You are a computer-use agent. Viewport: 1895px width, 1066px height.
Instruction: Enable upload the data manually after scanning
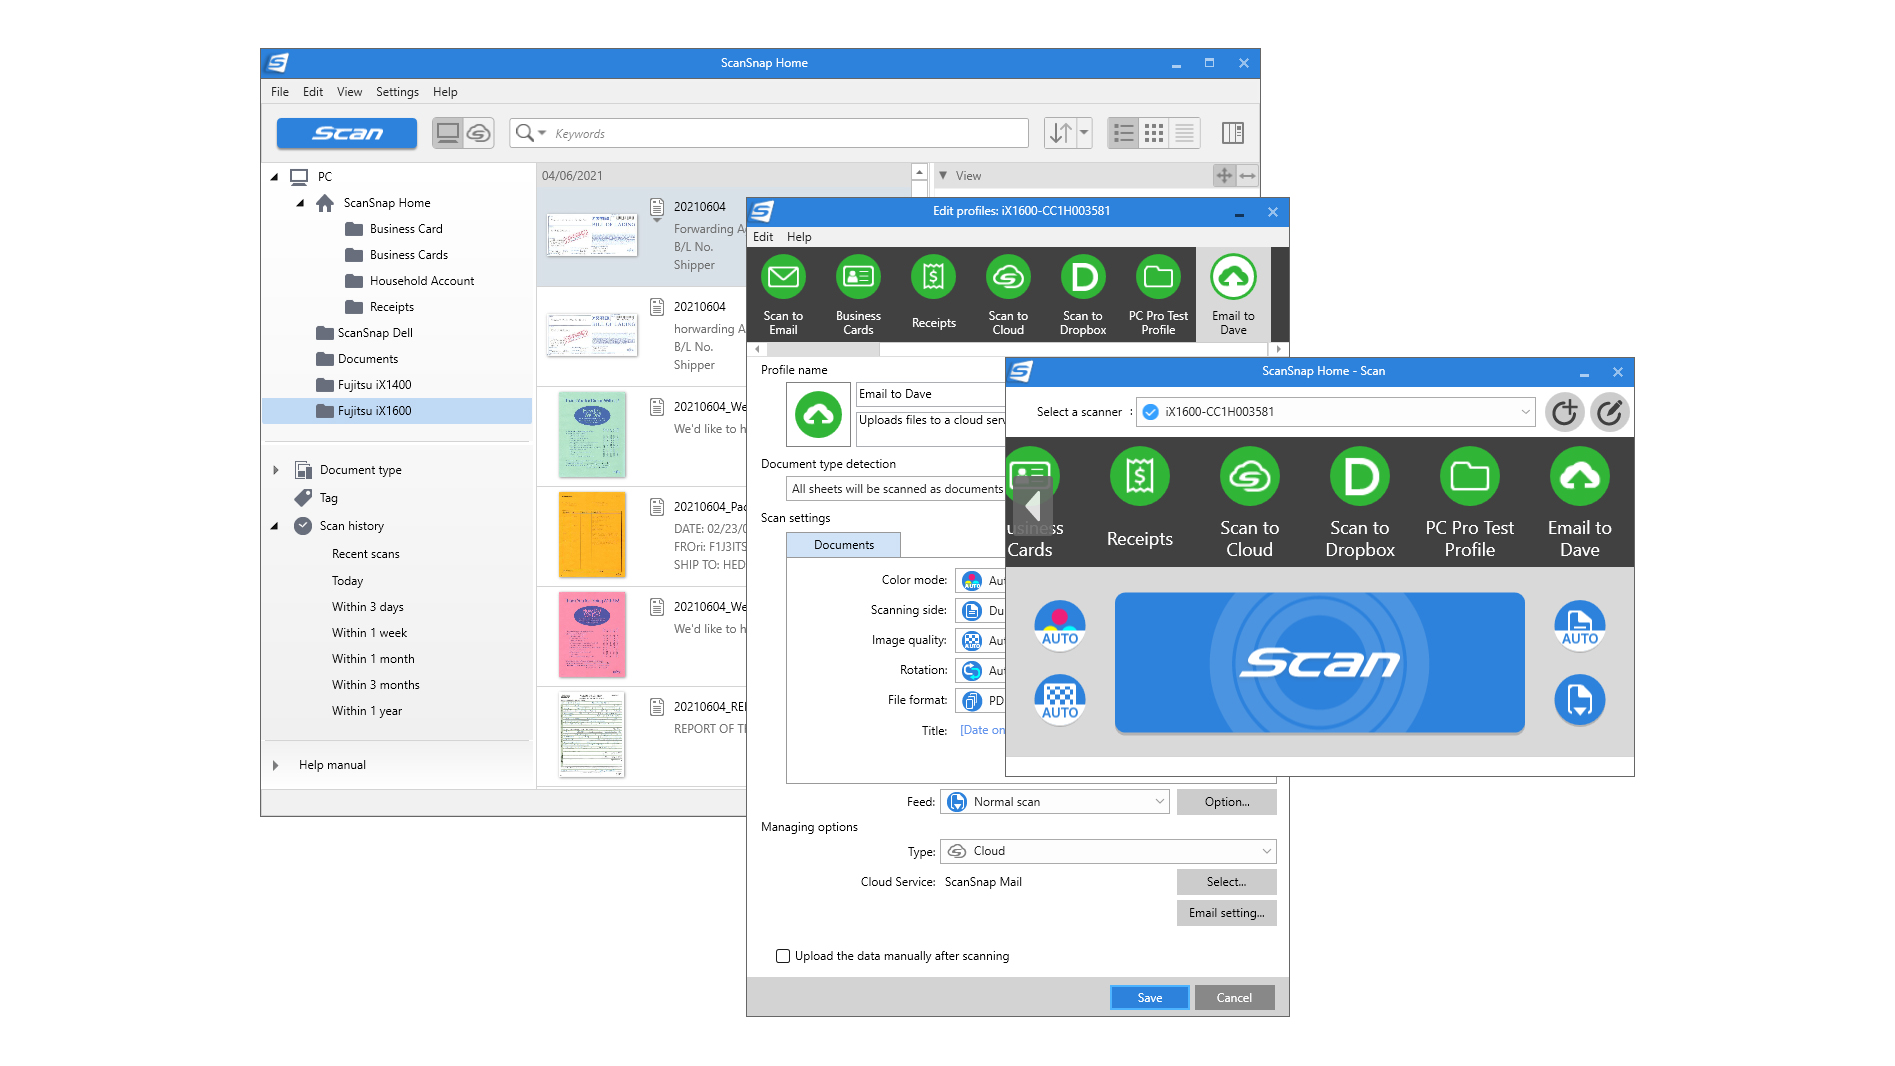[783, 956]
